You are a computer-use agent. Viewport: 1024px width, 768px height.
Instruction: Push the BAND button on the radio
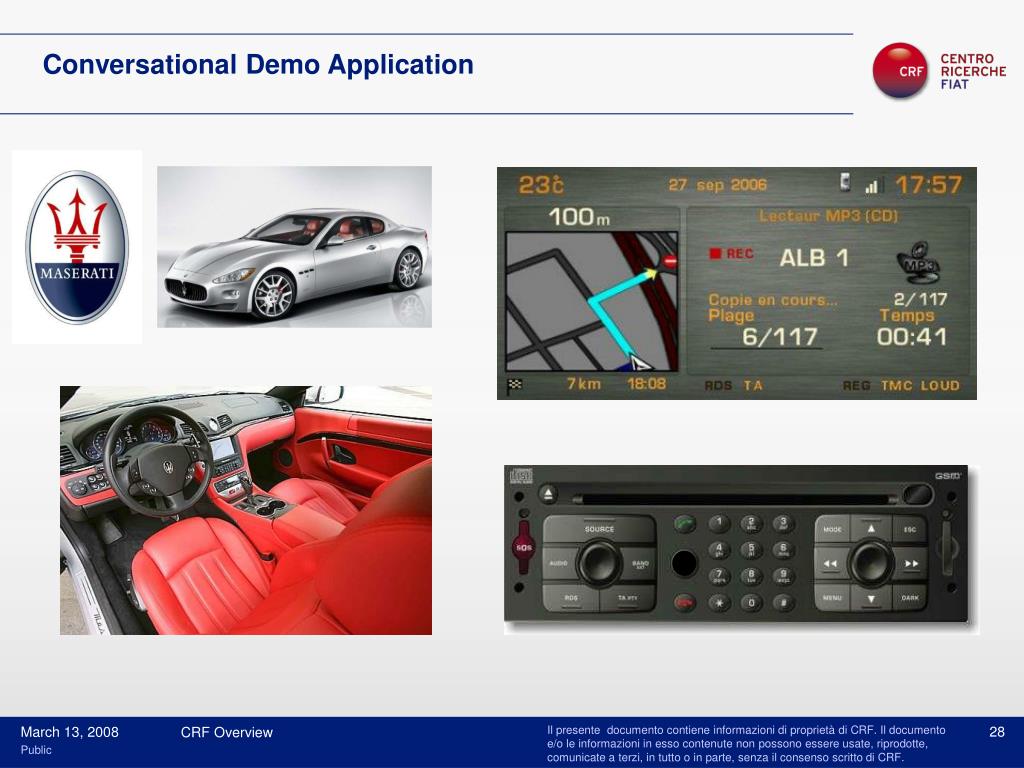point(639,564)
